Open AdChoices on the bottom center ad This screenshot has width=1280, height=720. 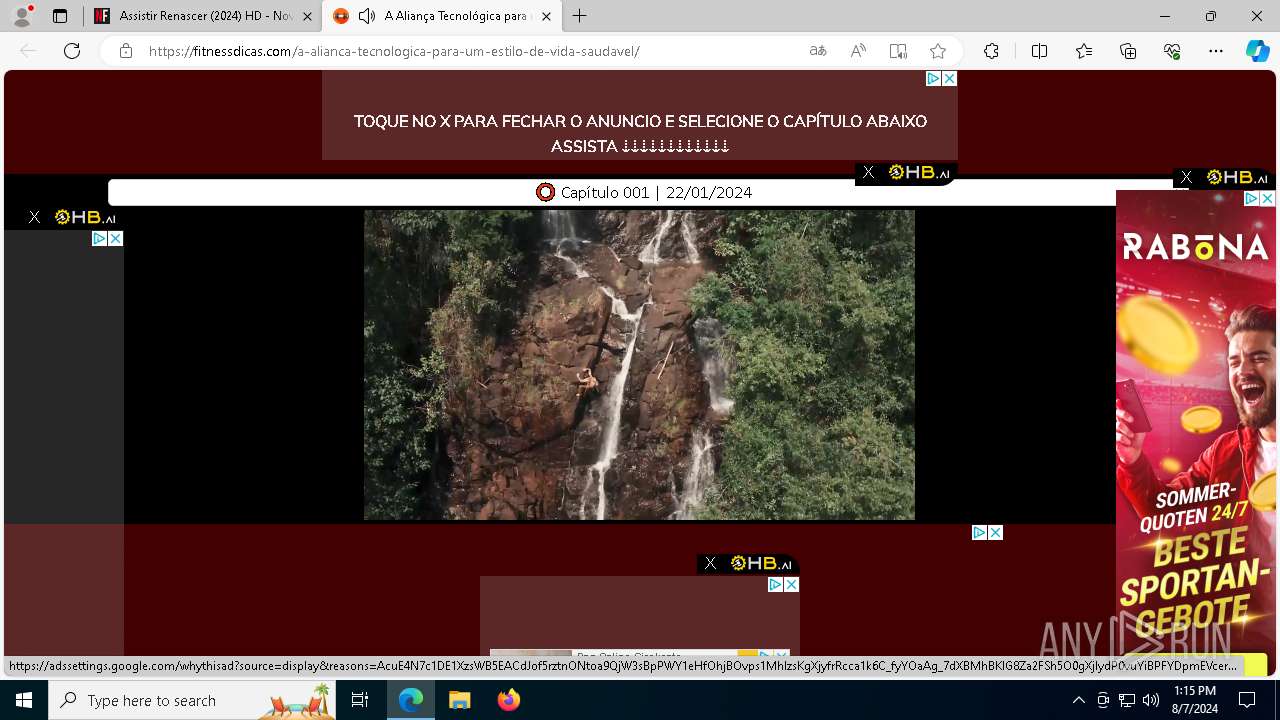pyautogui.click(x=775, y=584)
